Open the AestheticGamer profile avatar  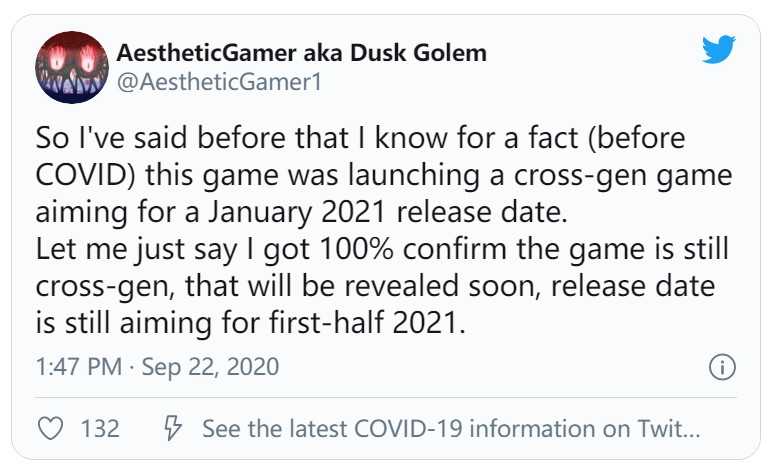point(71,68)
